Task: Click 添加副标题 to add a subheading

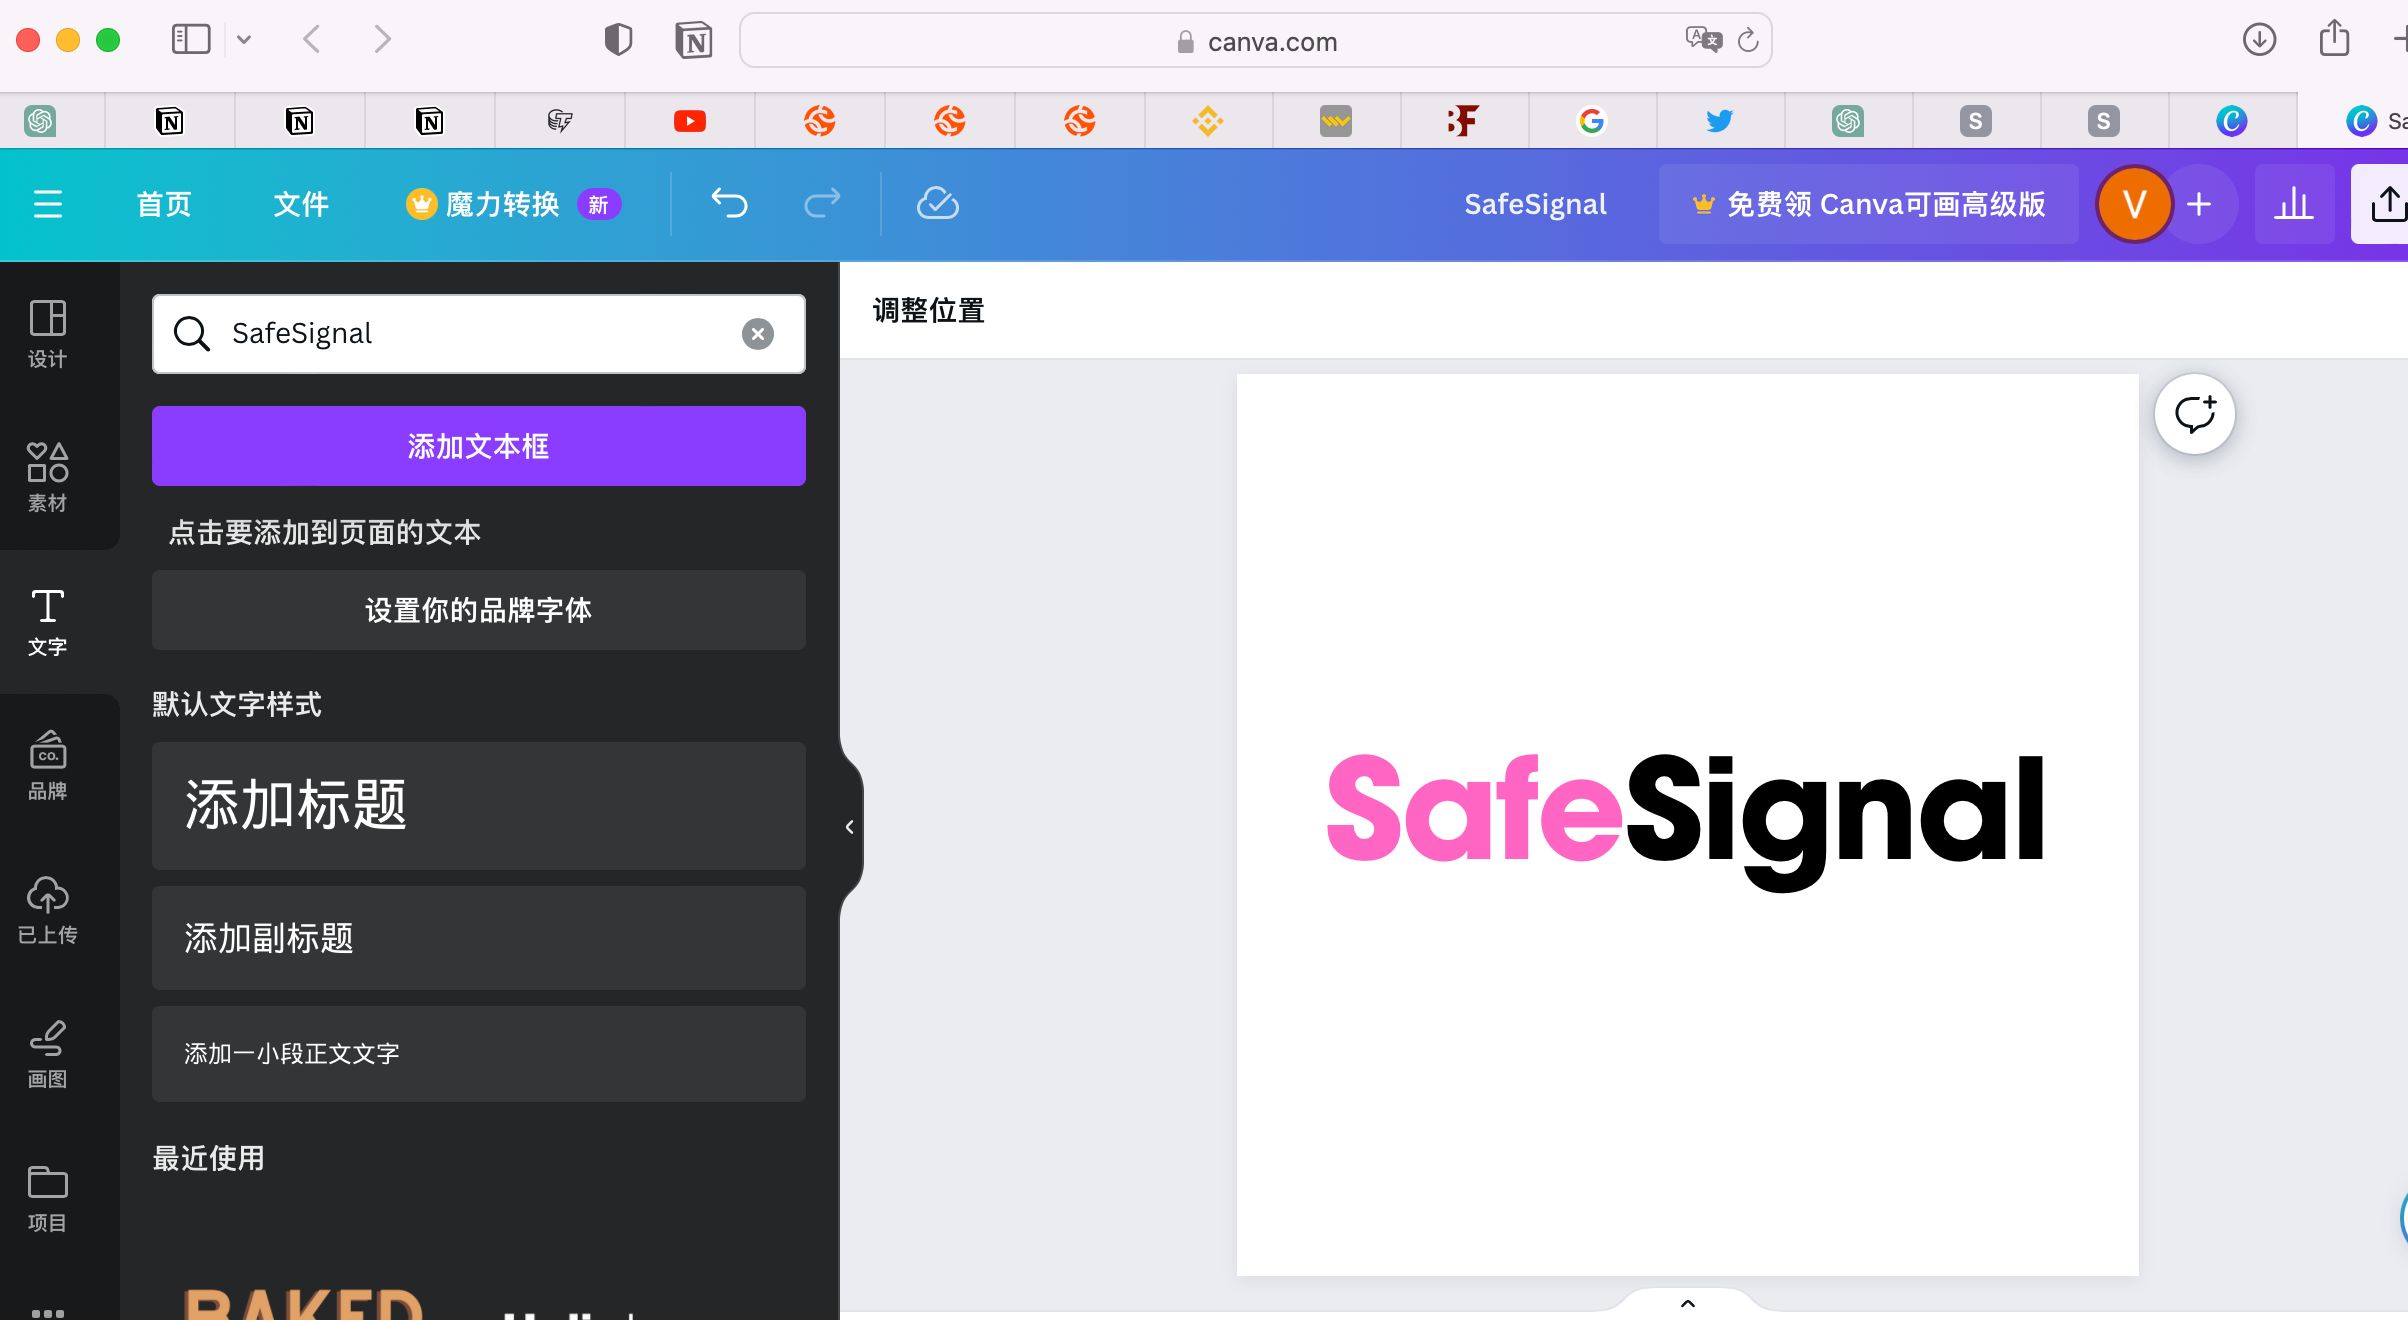Action: pos(479,938)
